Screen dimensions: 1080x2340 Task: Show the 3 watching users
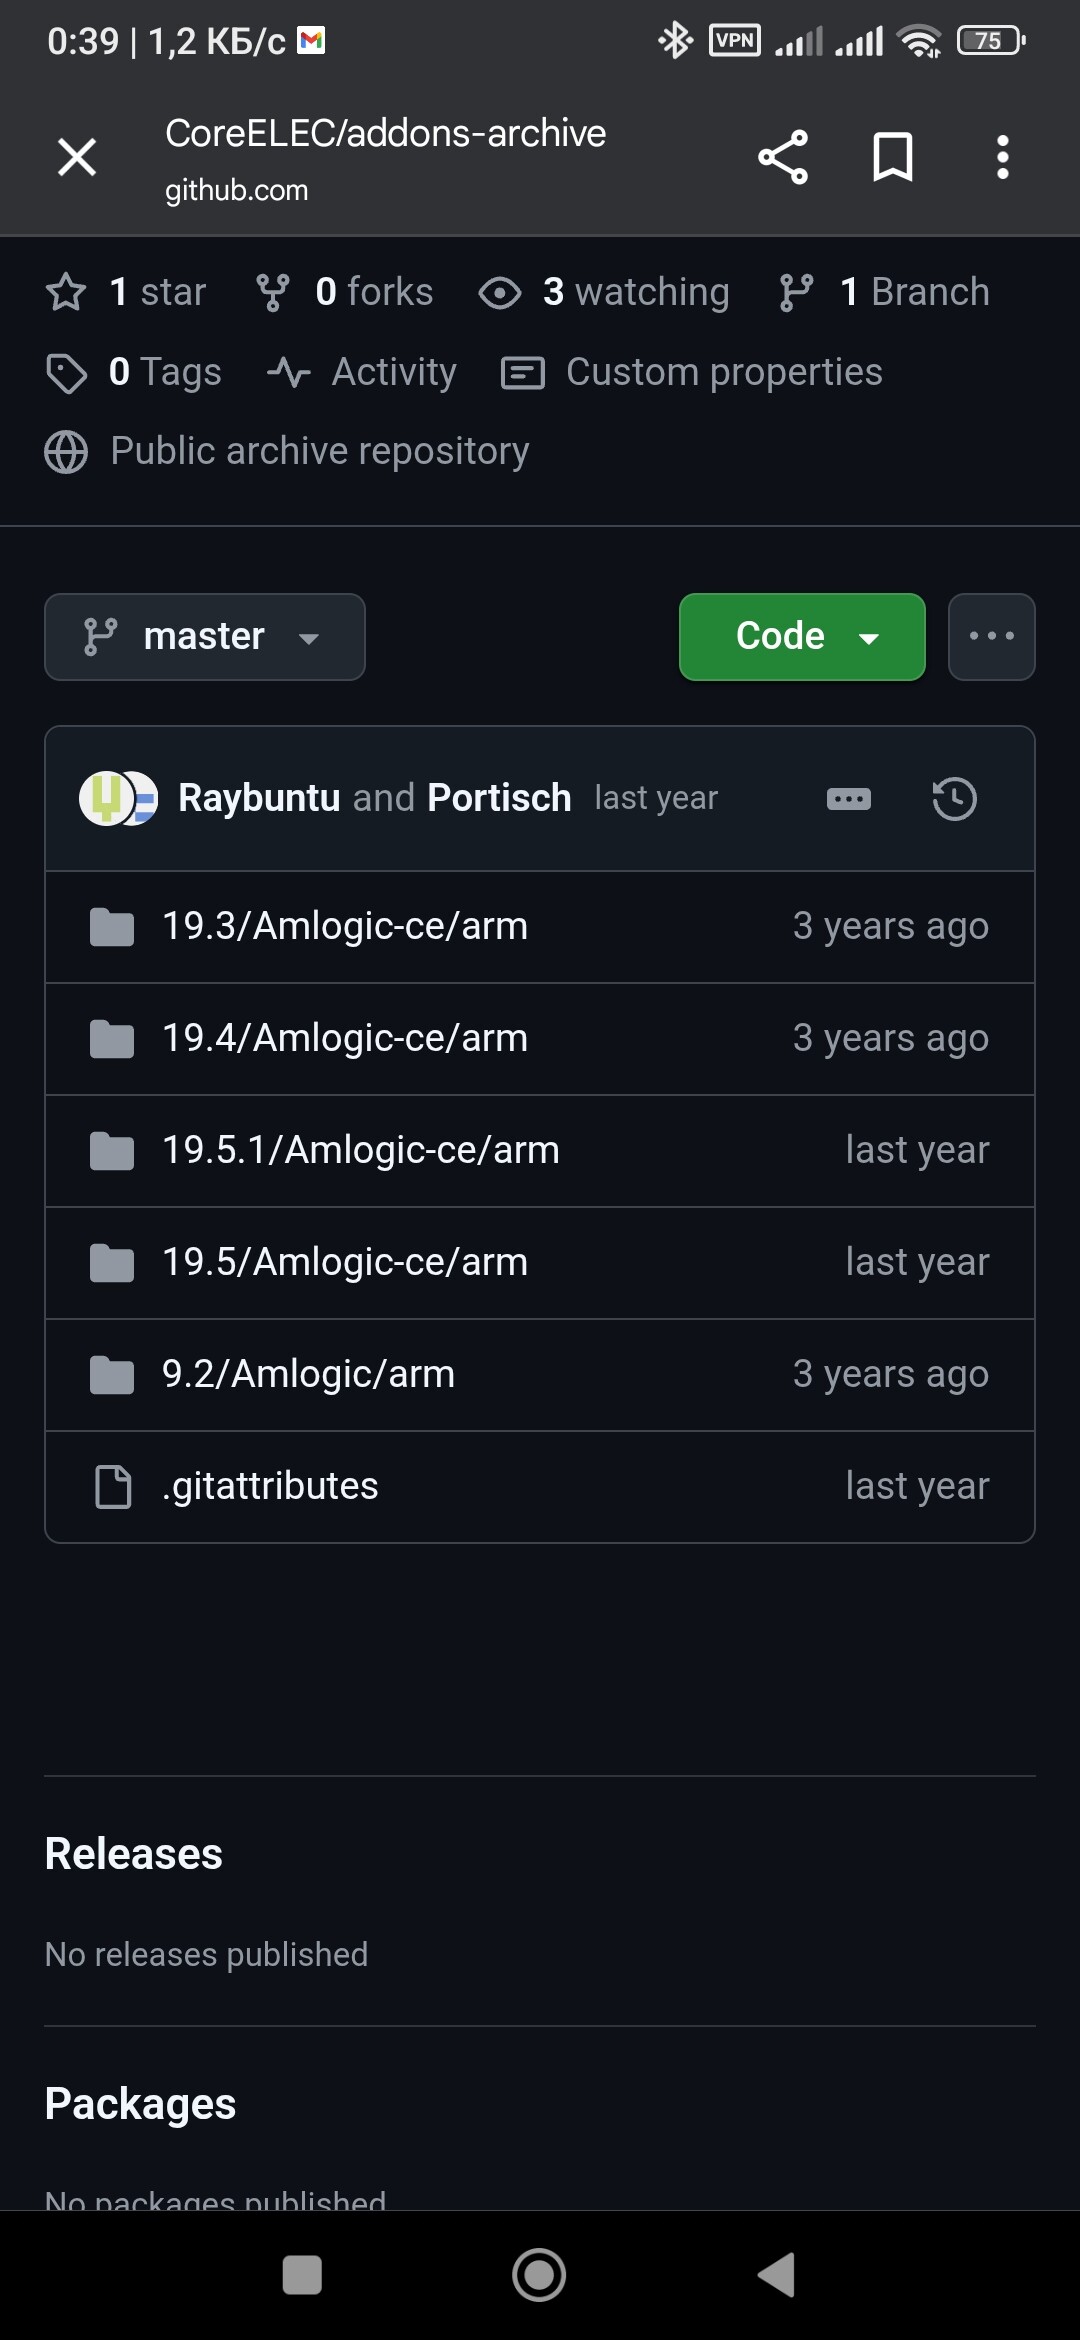(x=604, y=292)
